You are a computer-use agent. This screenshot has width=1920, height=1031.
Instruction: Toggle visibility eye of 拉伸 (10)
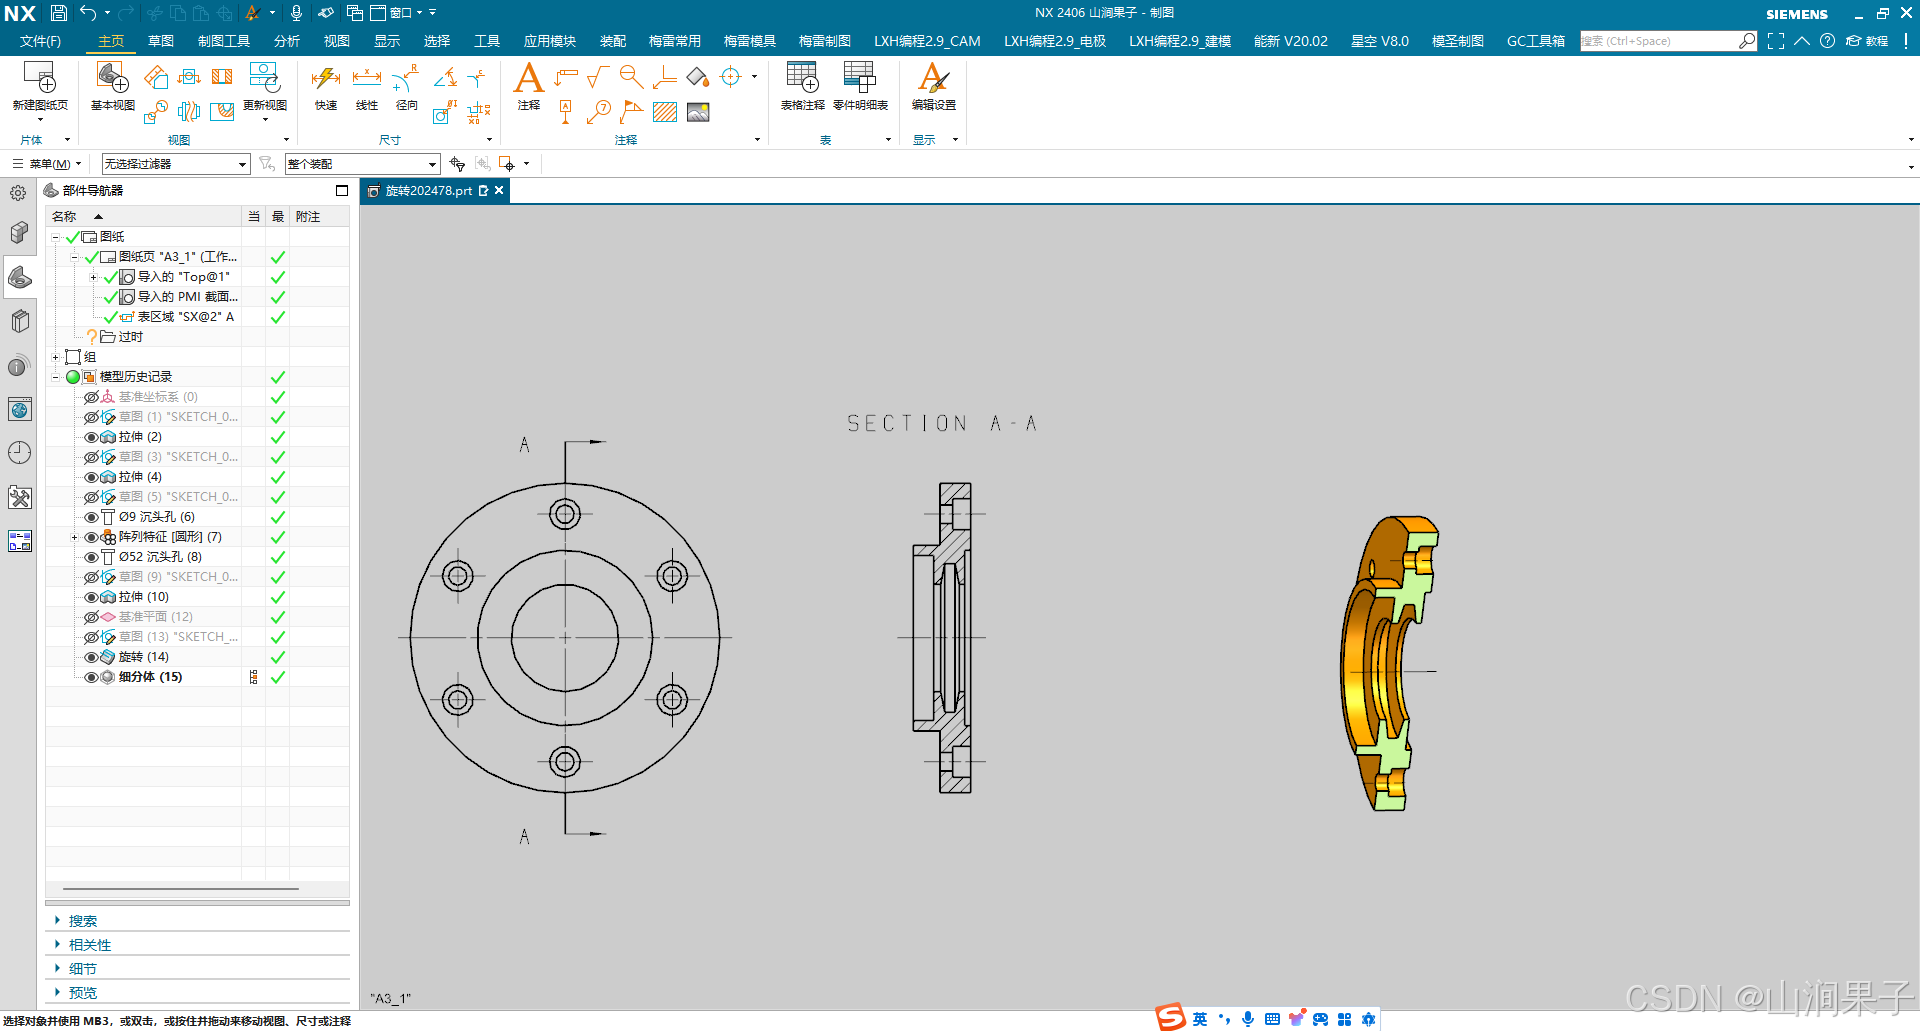[x=91, y=597]
